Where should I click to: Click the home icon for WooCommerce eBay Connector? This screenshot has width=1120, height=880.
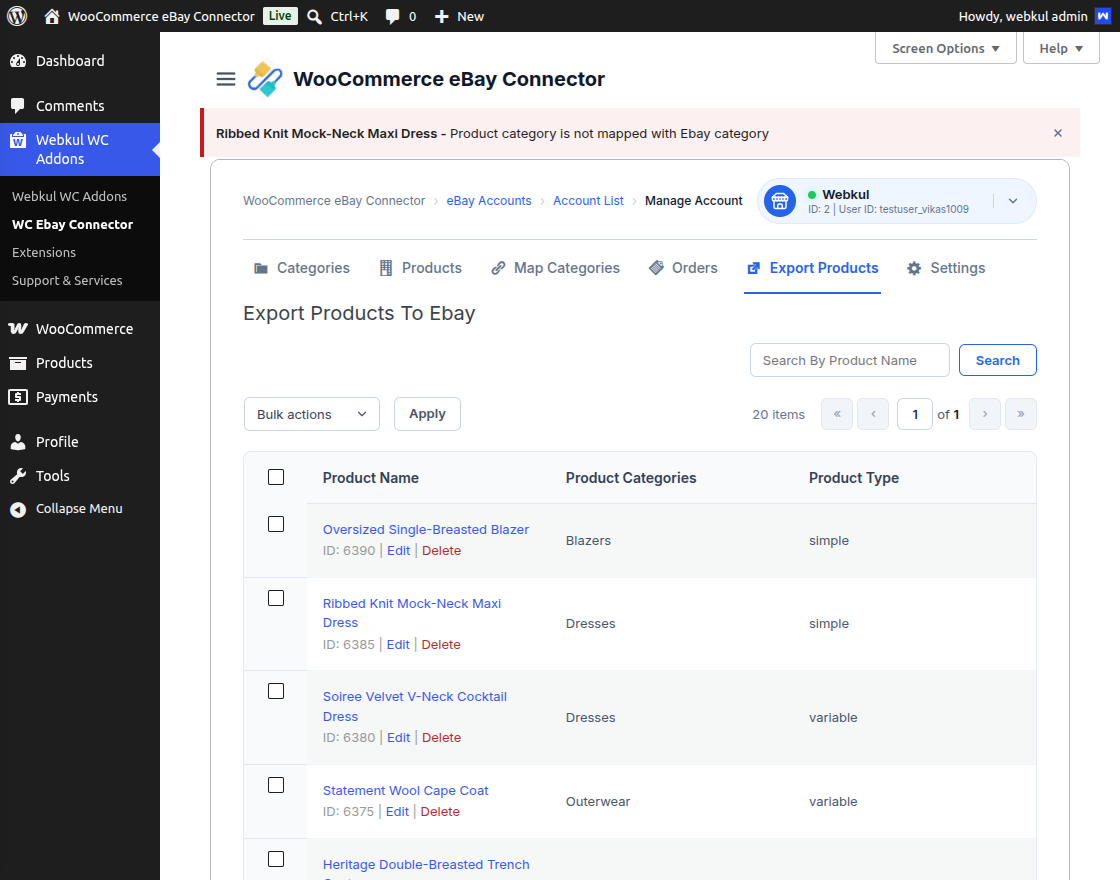pyautogui.click(x=51, y=16)
